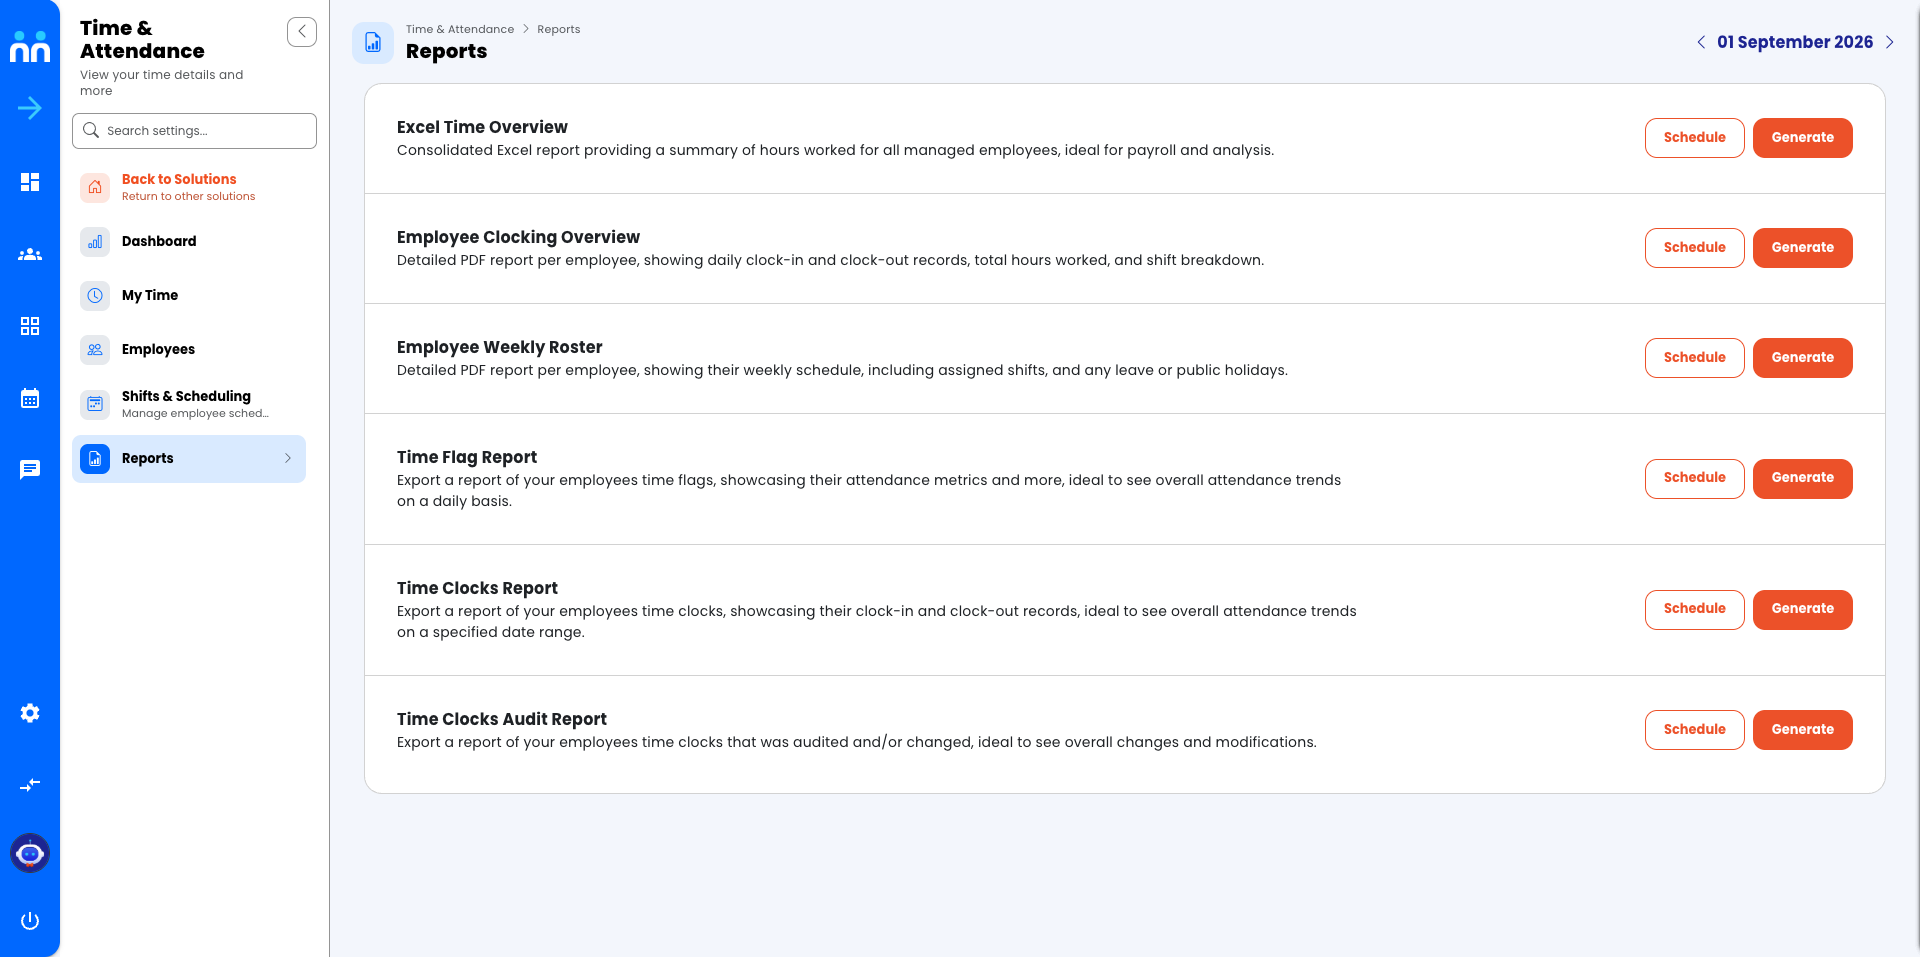1920x957 pixels.
Task: Go to the previous date with left chevron
Action: [1701, 42]
